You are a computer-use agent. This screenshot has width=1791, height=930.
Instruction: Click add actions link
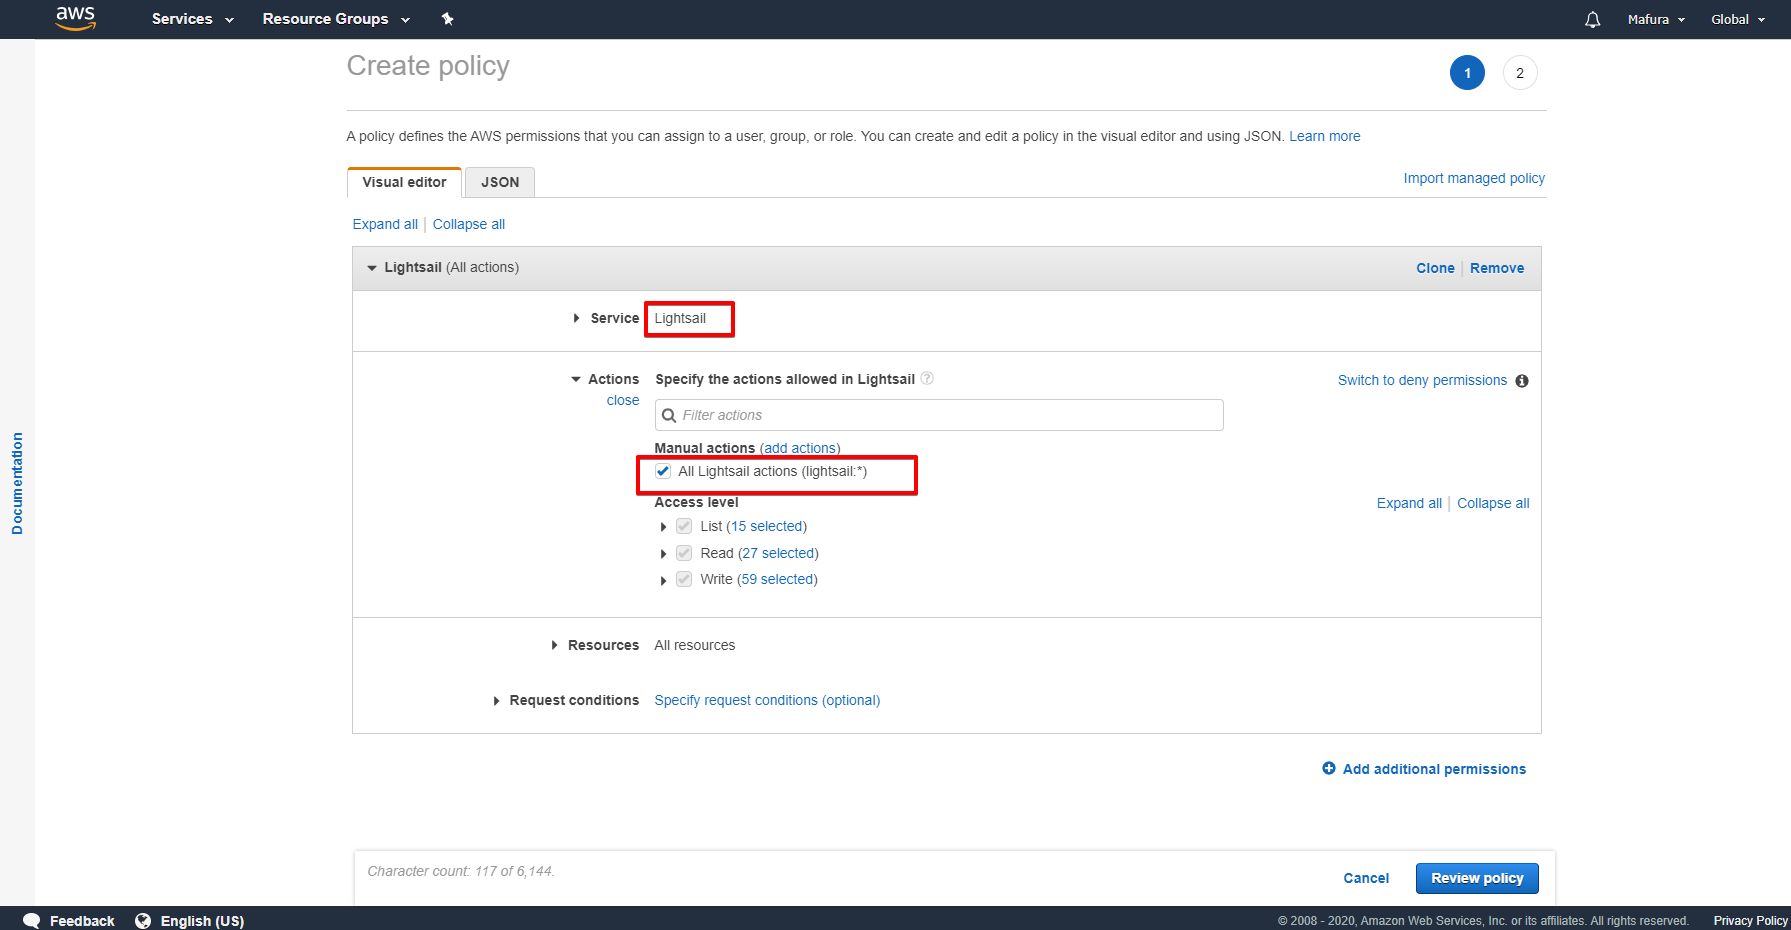pyautogui.click(x=800, y=448)
